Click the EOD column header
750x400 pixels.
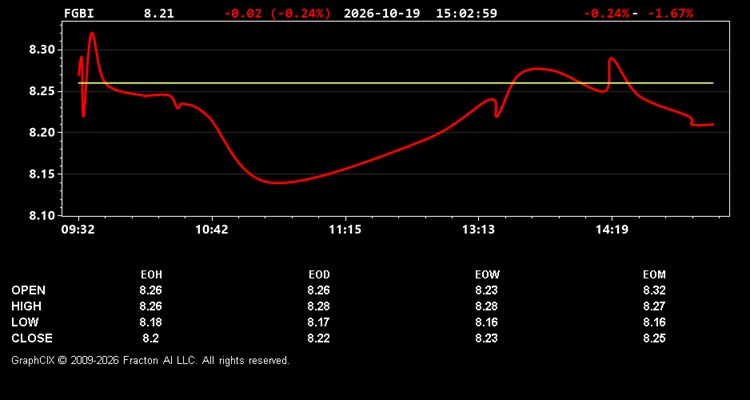pos(319,275)
